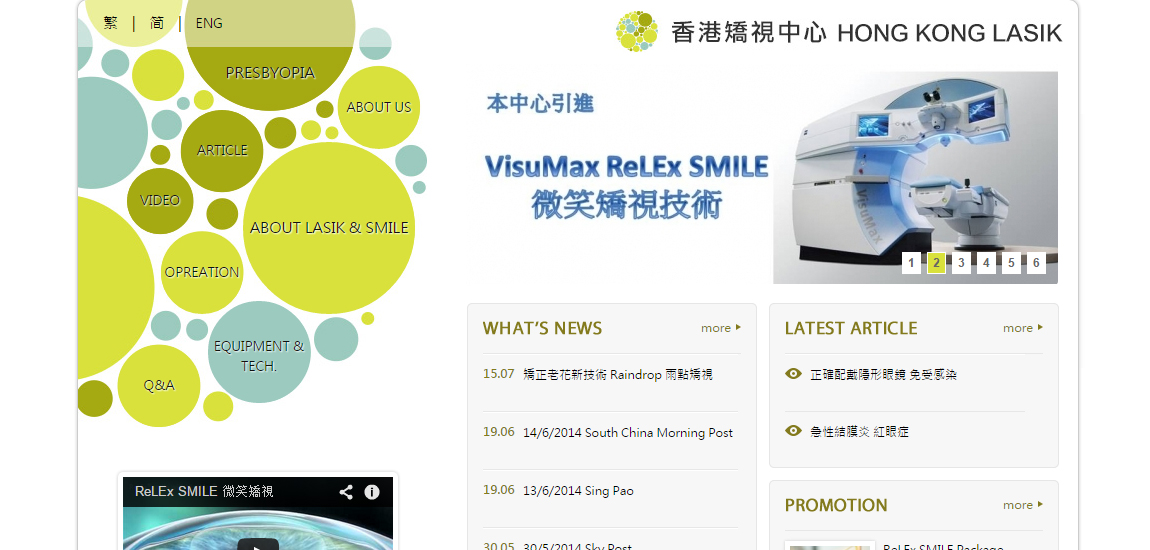Open the video info icon
Image resolution: width=1150 pixels, height=550 pixels.
coord(372,492)
